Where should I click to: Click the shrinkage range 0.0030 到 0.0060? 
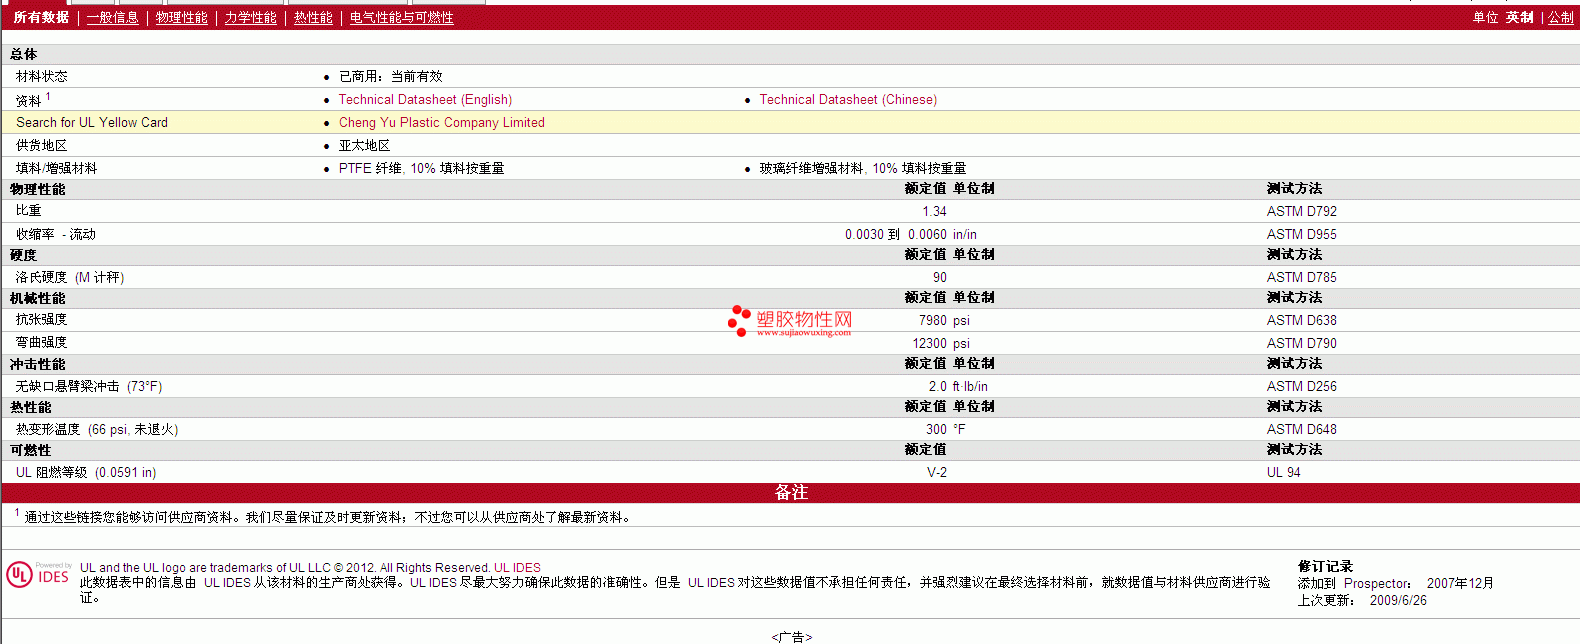point(896,234)
